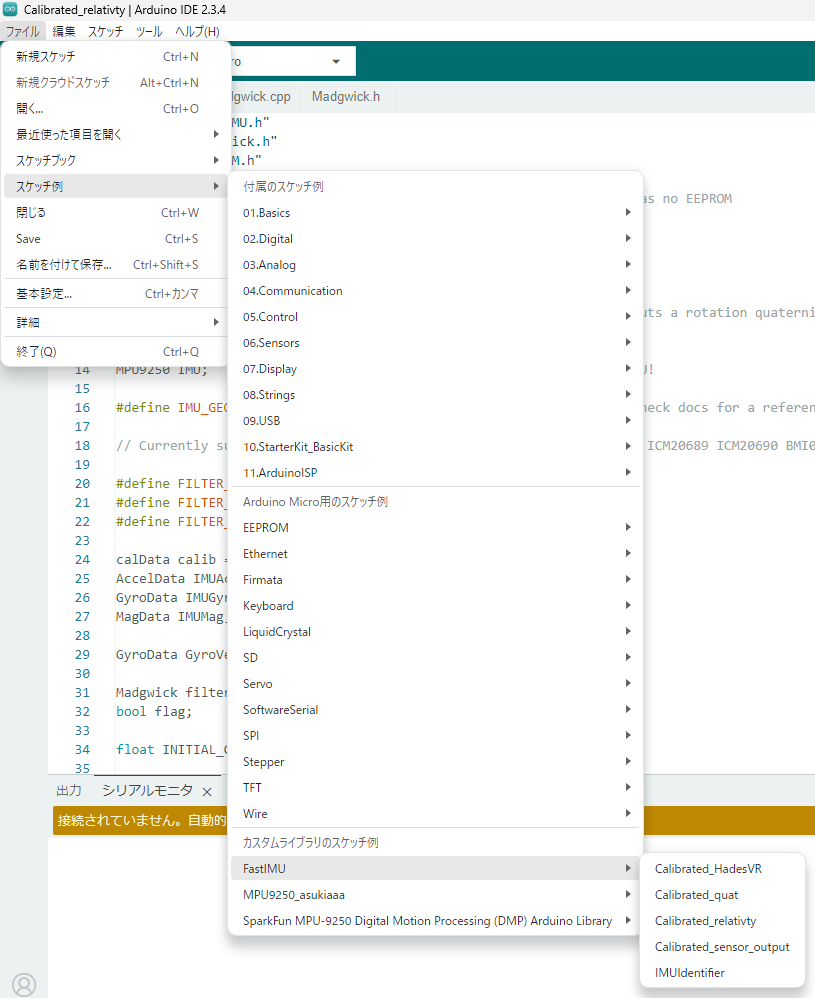This screenshot has height=998, width=815.
Task: Close the シリアルモニタ panel tab
Action: pos(207,791)
